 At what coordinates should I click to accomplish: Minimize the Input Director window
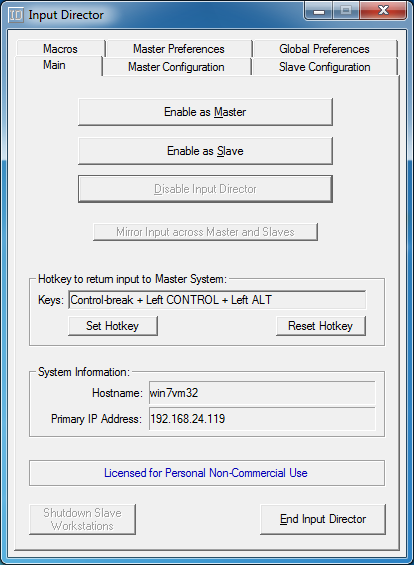319,11
